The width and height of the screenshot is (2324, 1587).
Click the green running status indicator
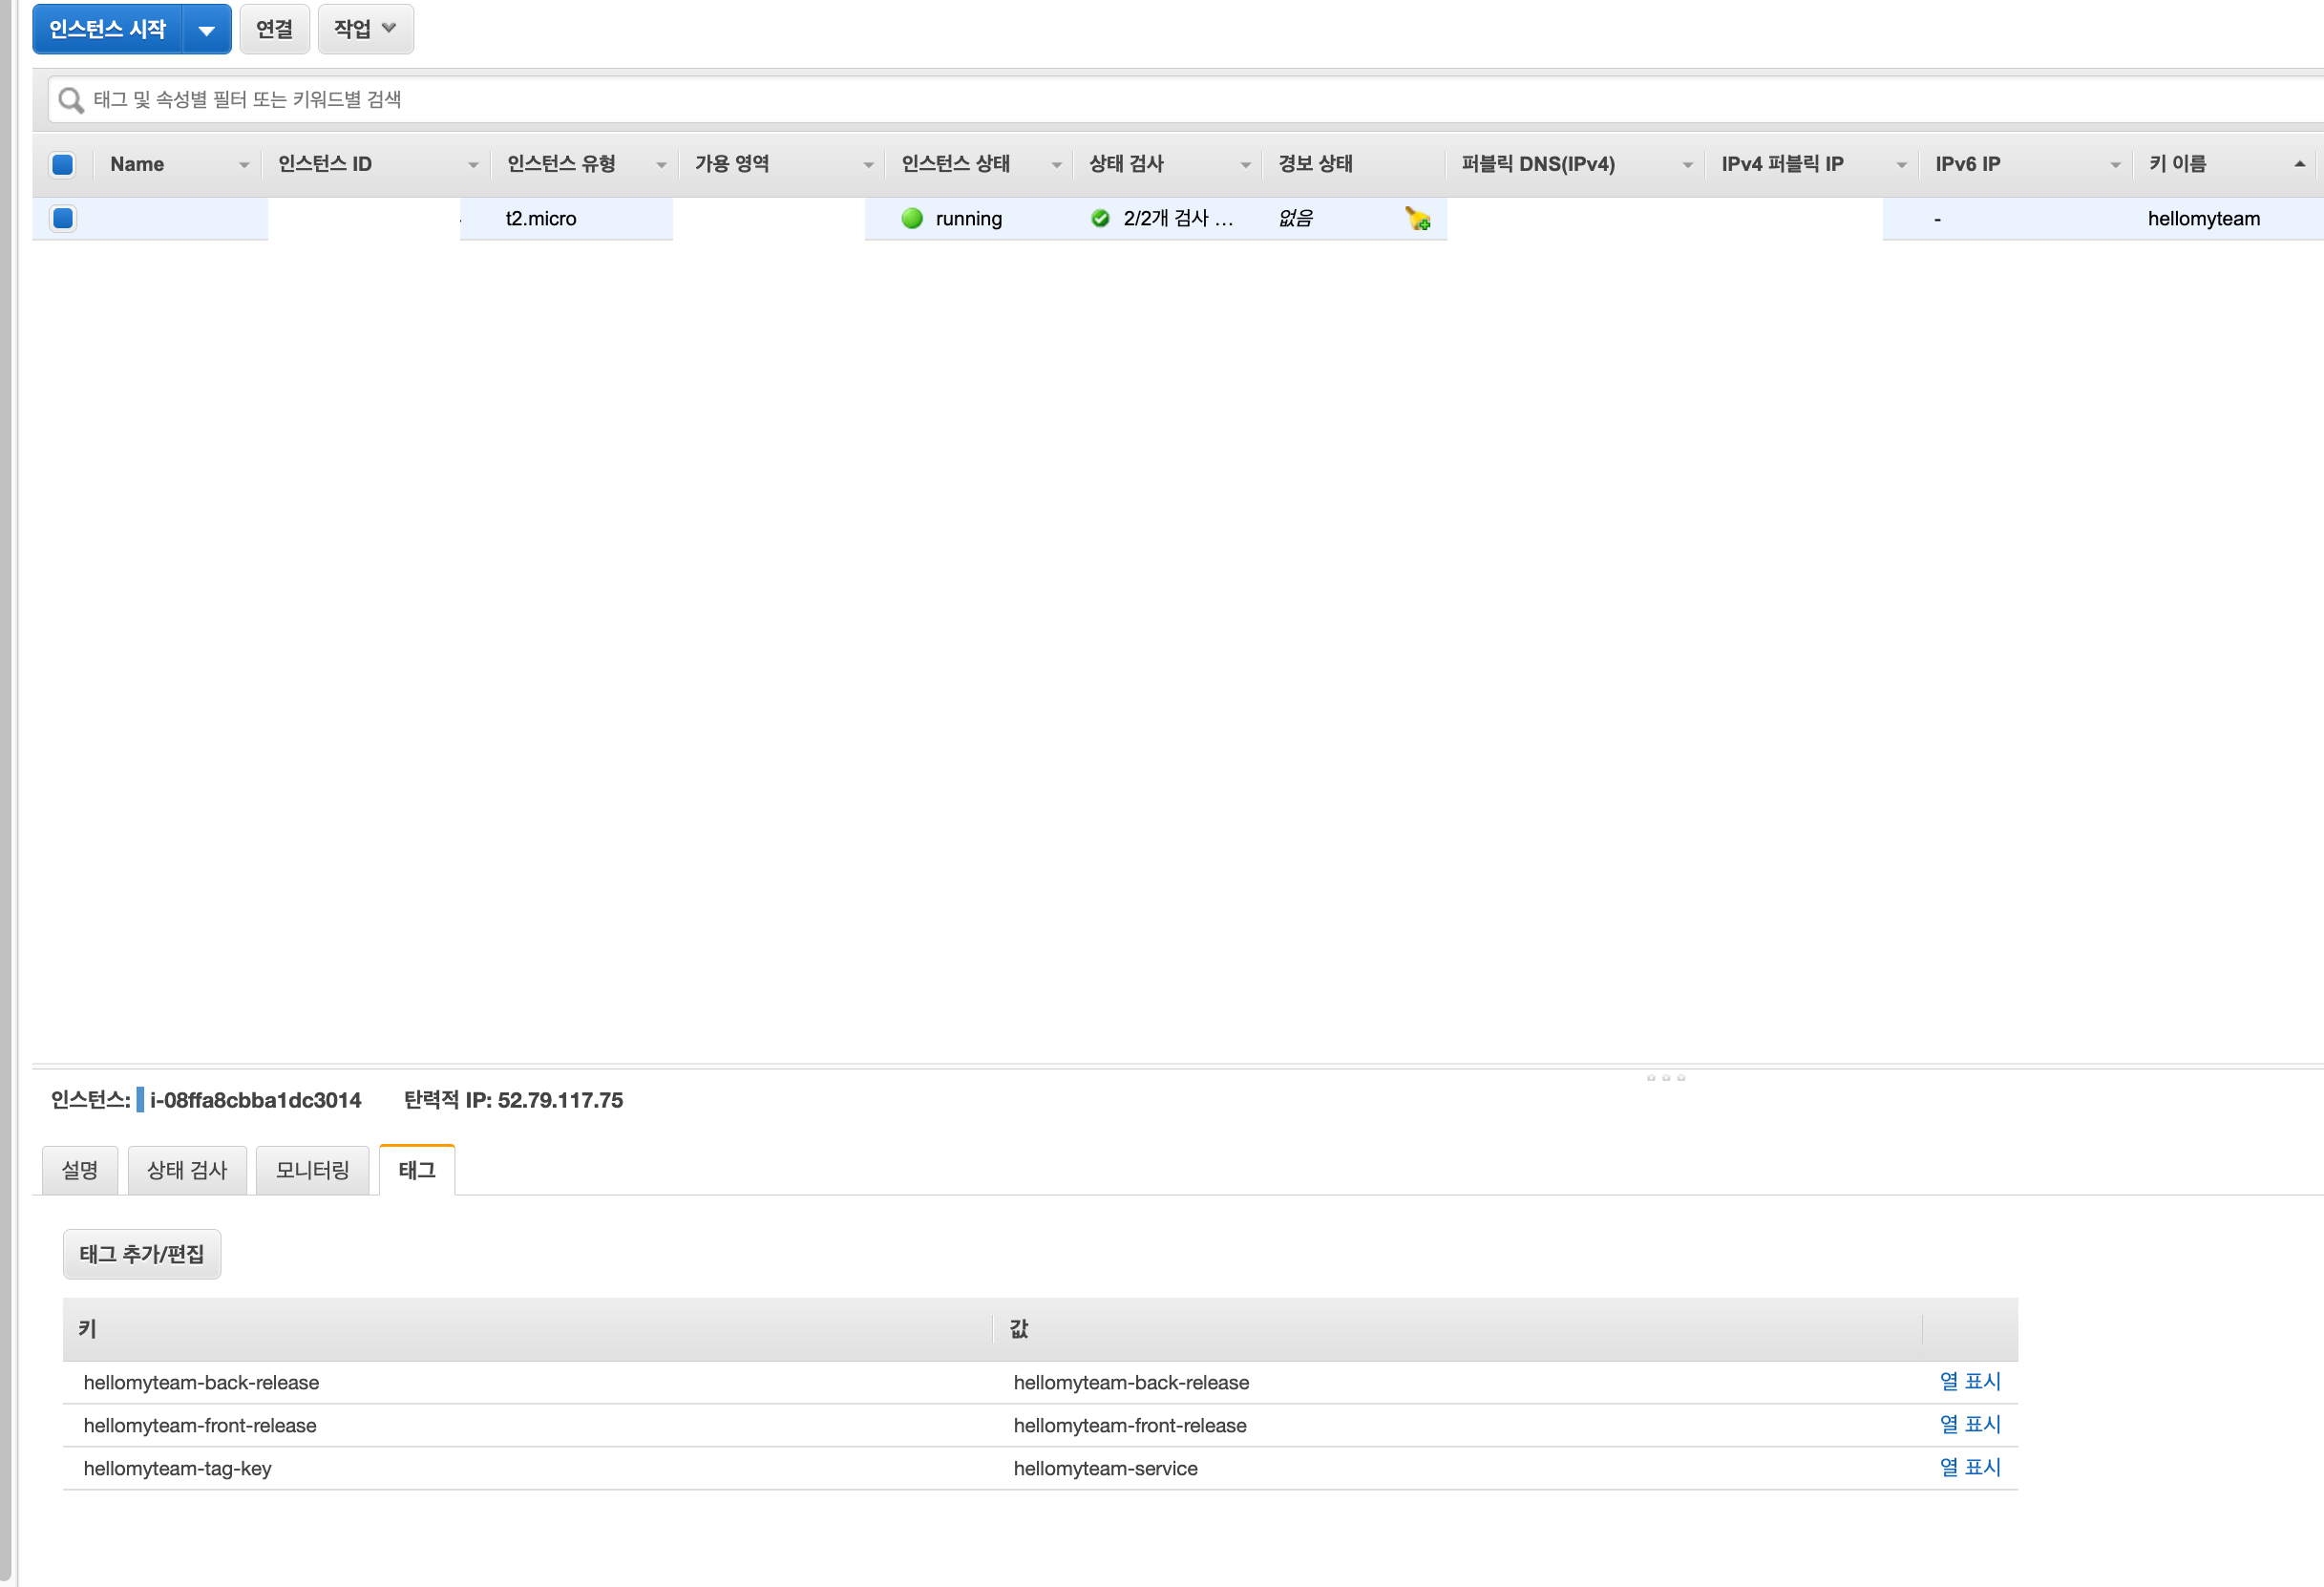click(x=911, y=218)
